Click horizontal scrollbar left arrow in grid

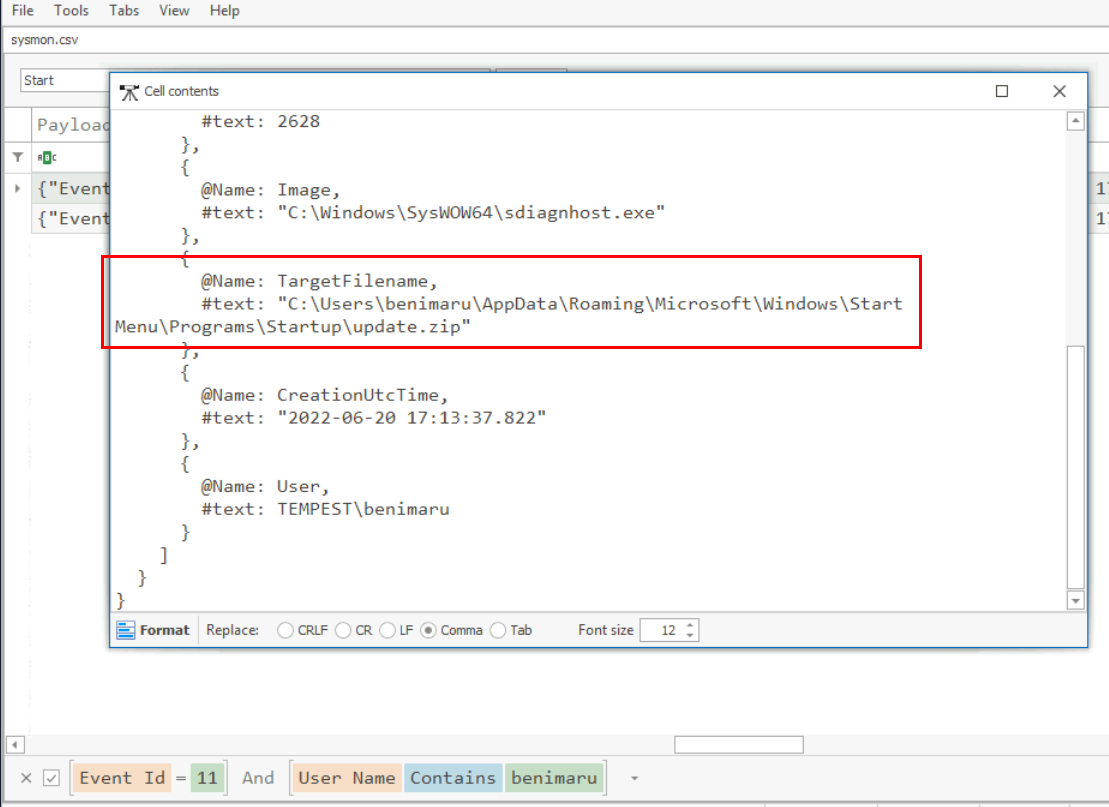pyautogui.click(x=15, y=745)
